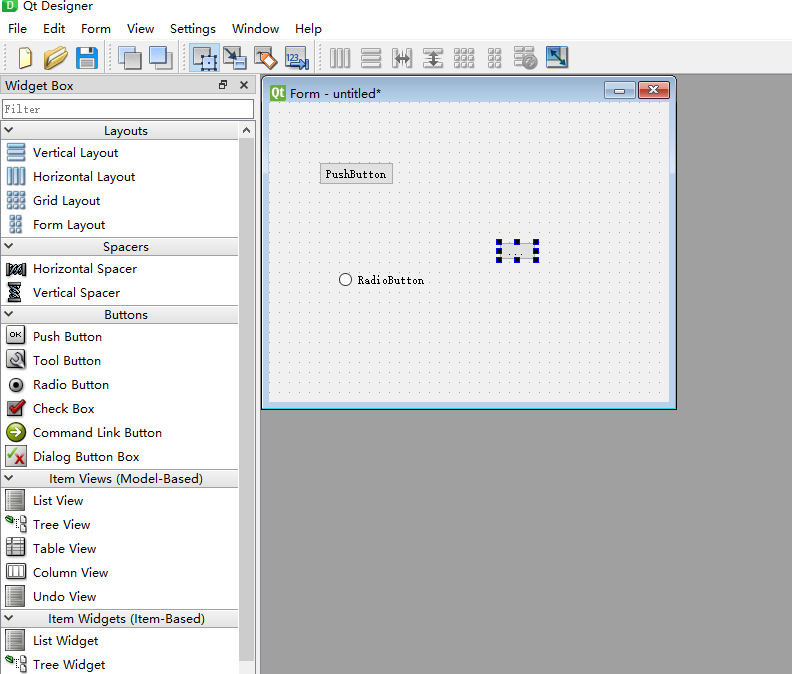
Task: Save the form with the floppy disk icon
Action: [x=87, y=58]
